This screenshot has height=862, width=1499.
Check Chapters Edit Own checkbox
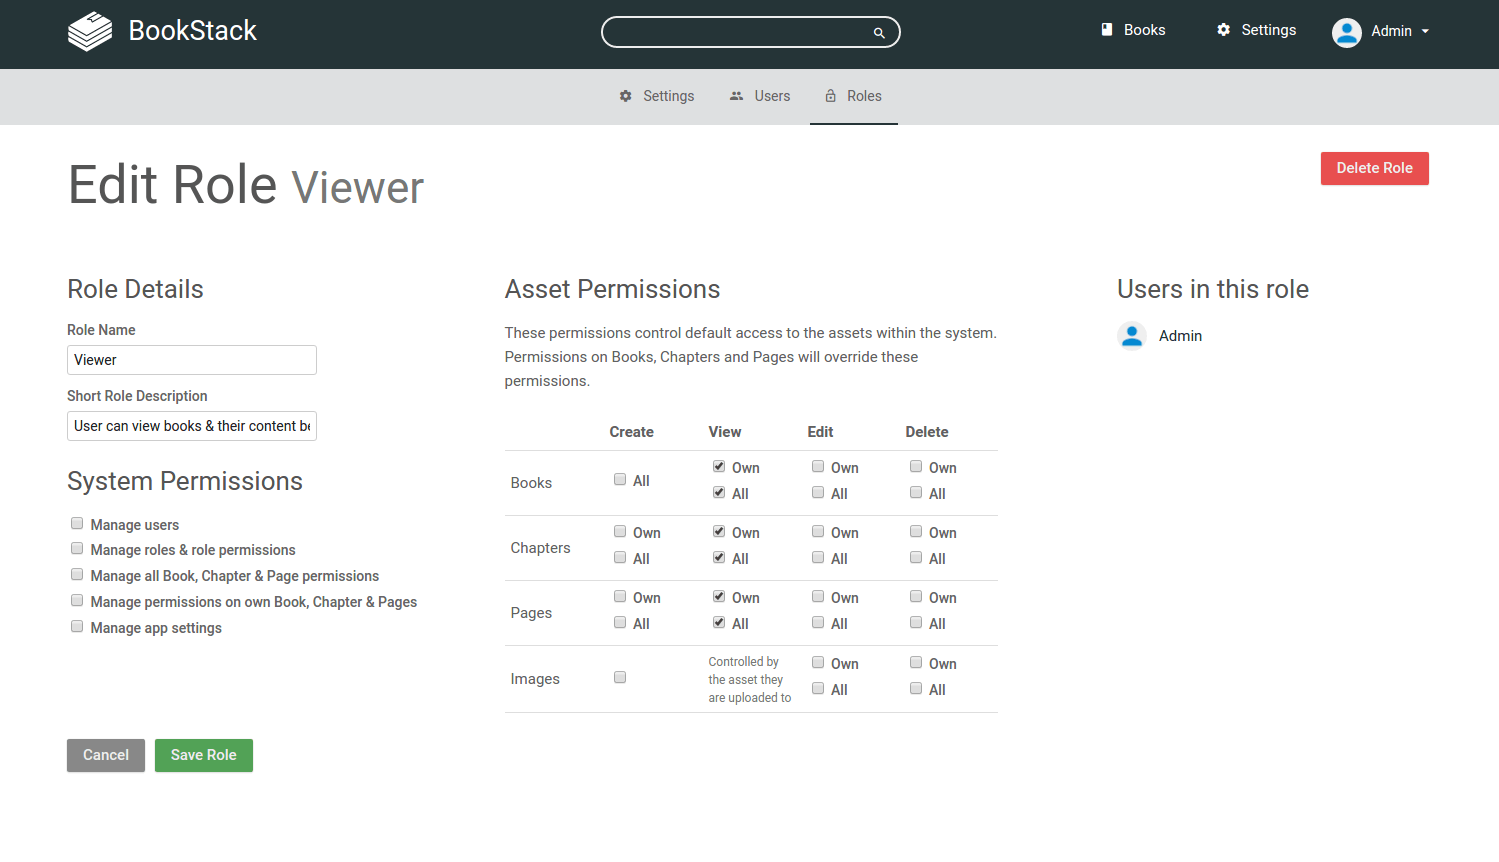pos(818,531)
